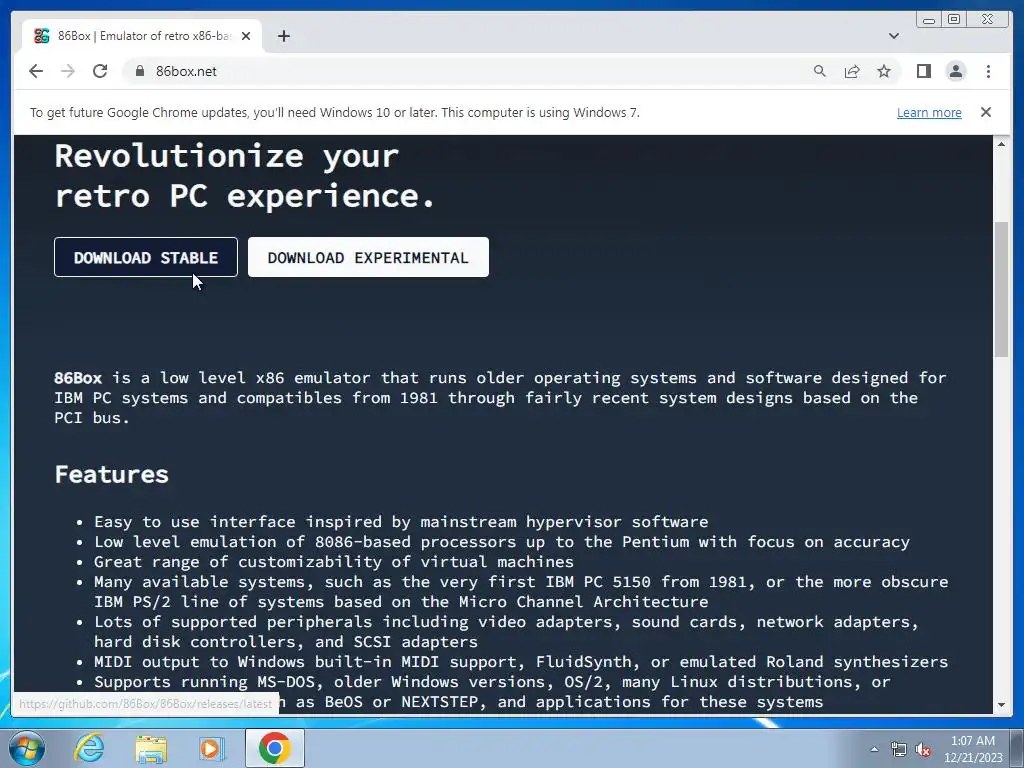Launch Internet Explorer from taskbar
The image size is (1024, 768).
(89, 748)
